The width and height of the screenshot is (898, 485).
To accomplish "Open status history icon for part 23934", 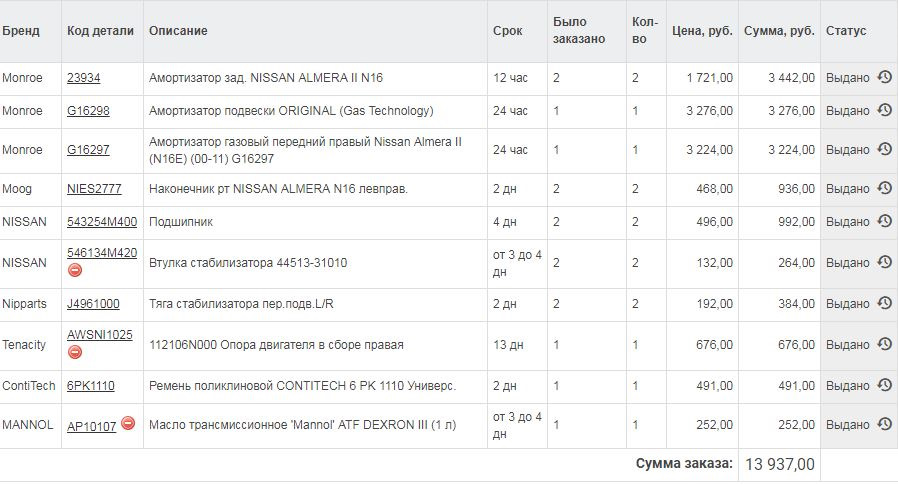I will point(885,77).
